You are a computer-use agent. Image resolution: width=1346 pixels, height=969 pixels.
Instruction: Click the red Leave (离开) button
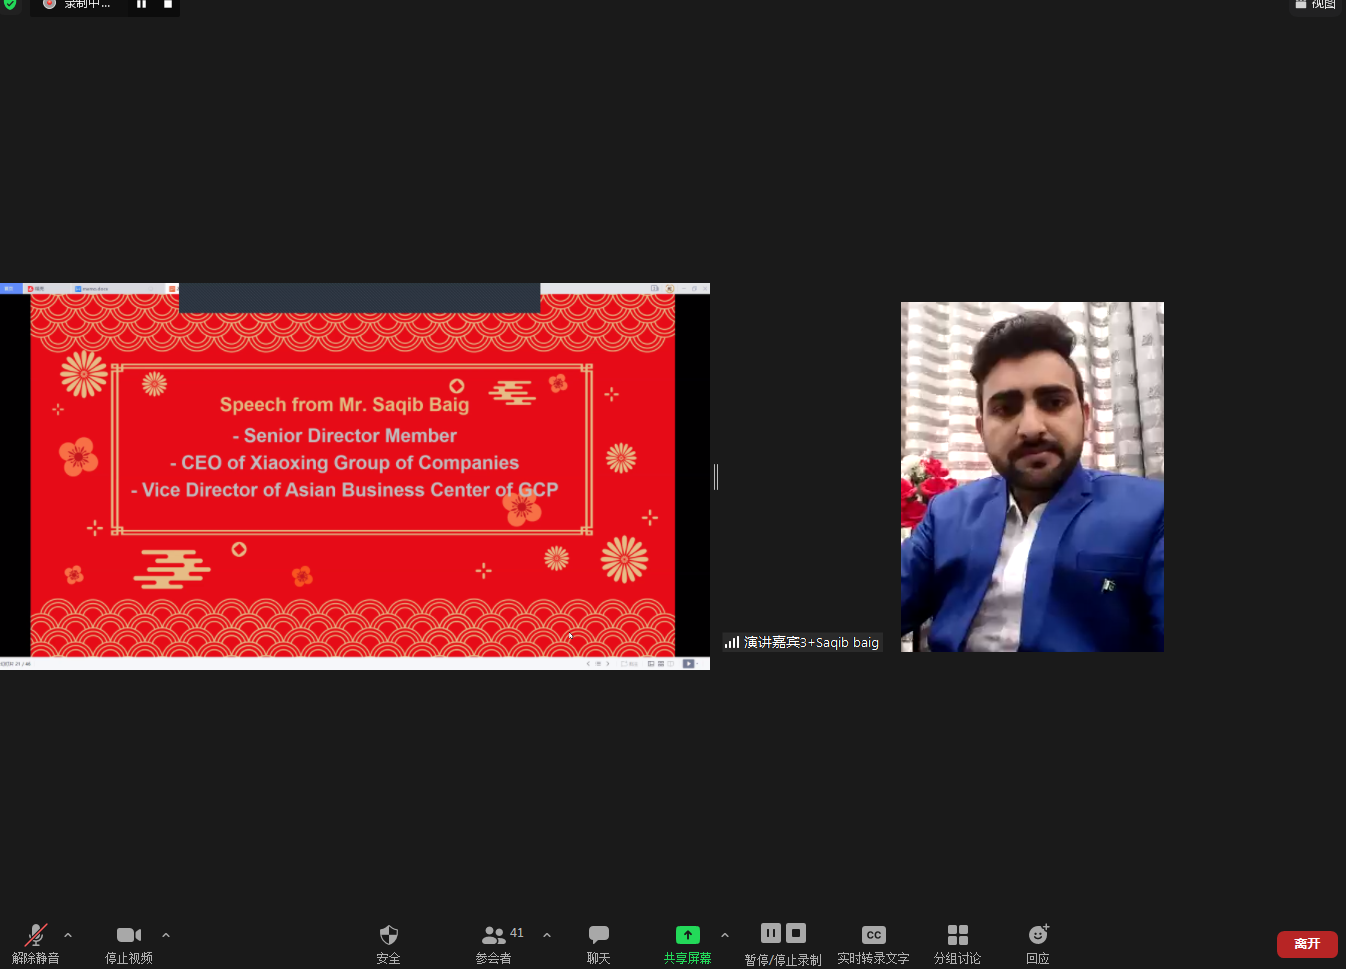pyautogui.click(x=1307, y=944)
